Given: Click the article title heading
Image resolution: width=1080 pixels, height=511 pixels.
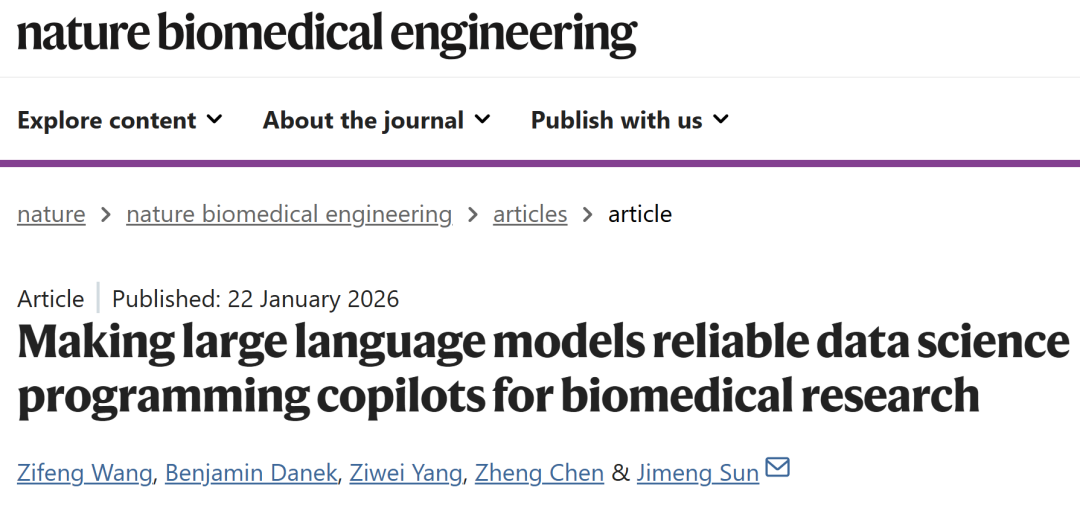Looking at the screenshot, I should pos(540,369).
